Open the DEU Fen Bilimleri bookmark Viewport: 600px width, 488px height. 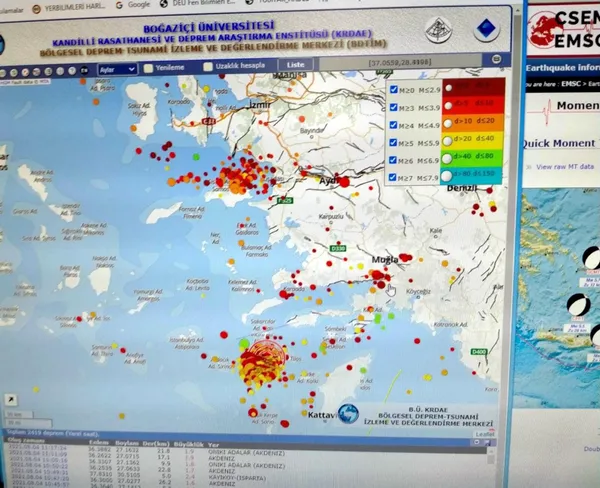pyautogui.click(x=199, y=3)
